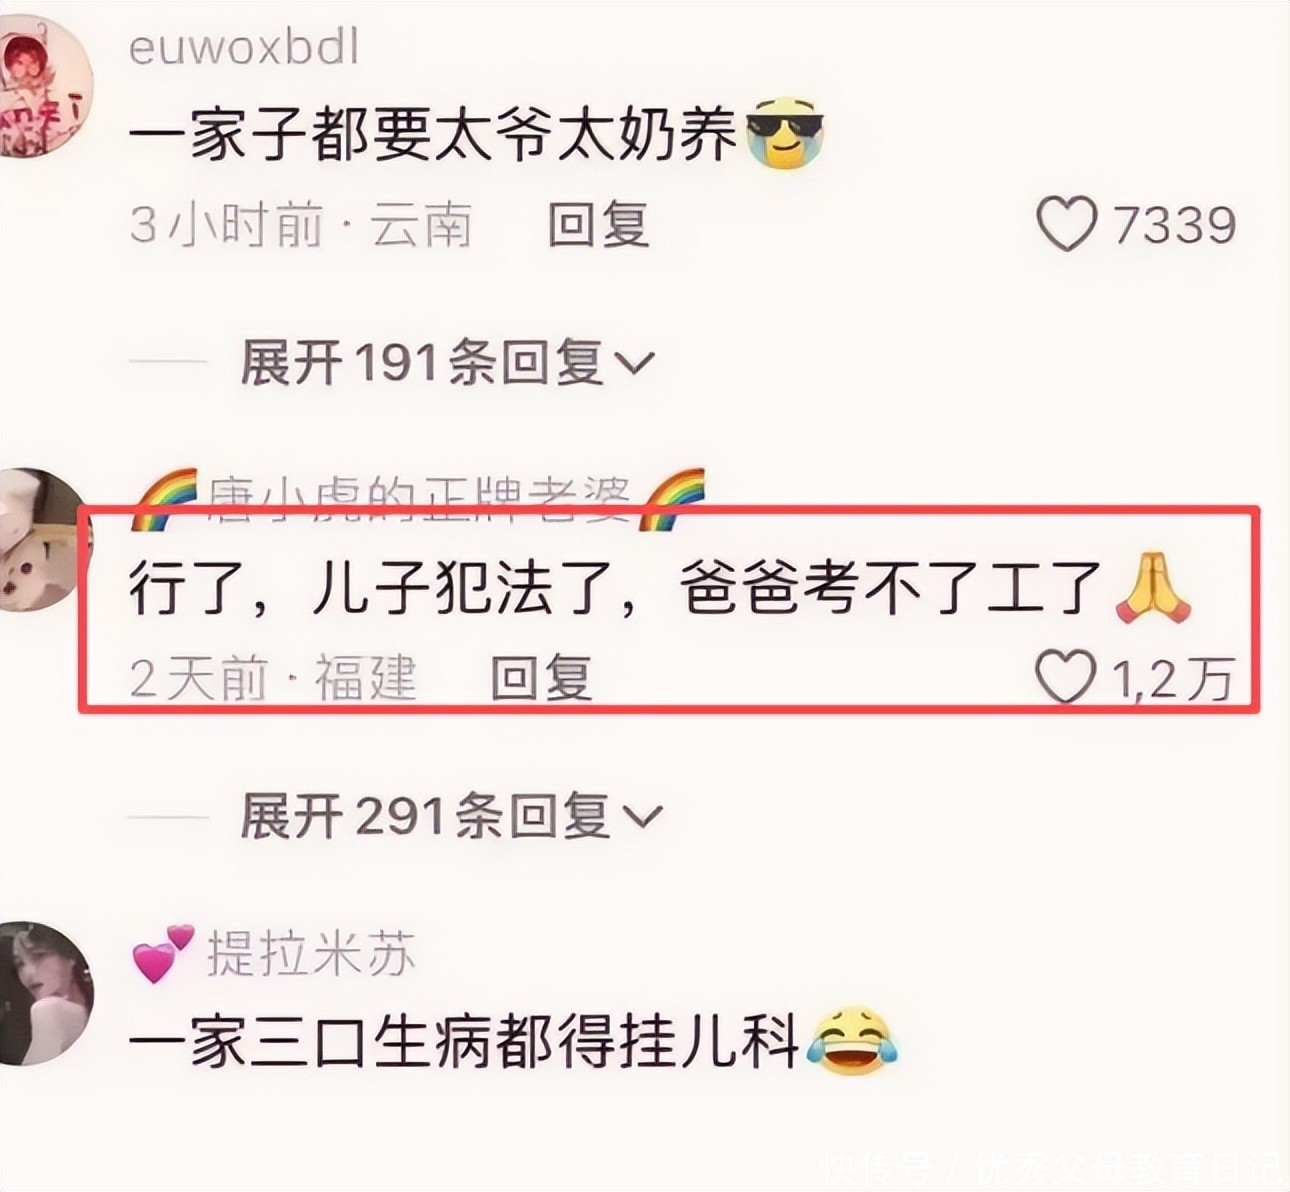This screenshot has width=1290, height=1192.
Task: Click rainbow emoji before 唐小虎 username
Action: (x=164, y=498)
